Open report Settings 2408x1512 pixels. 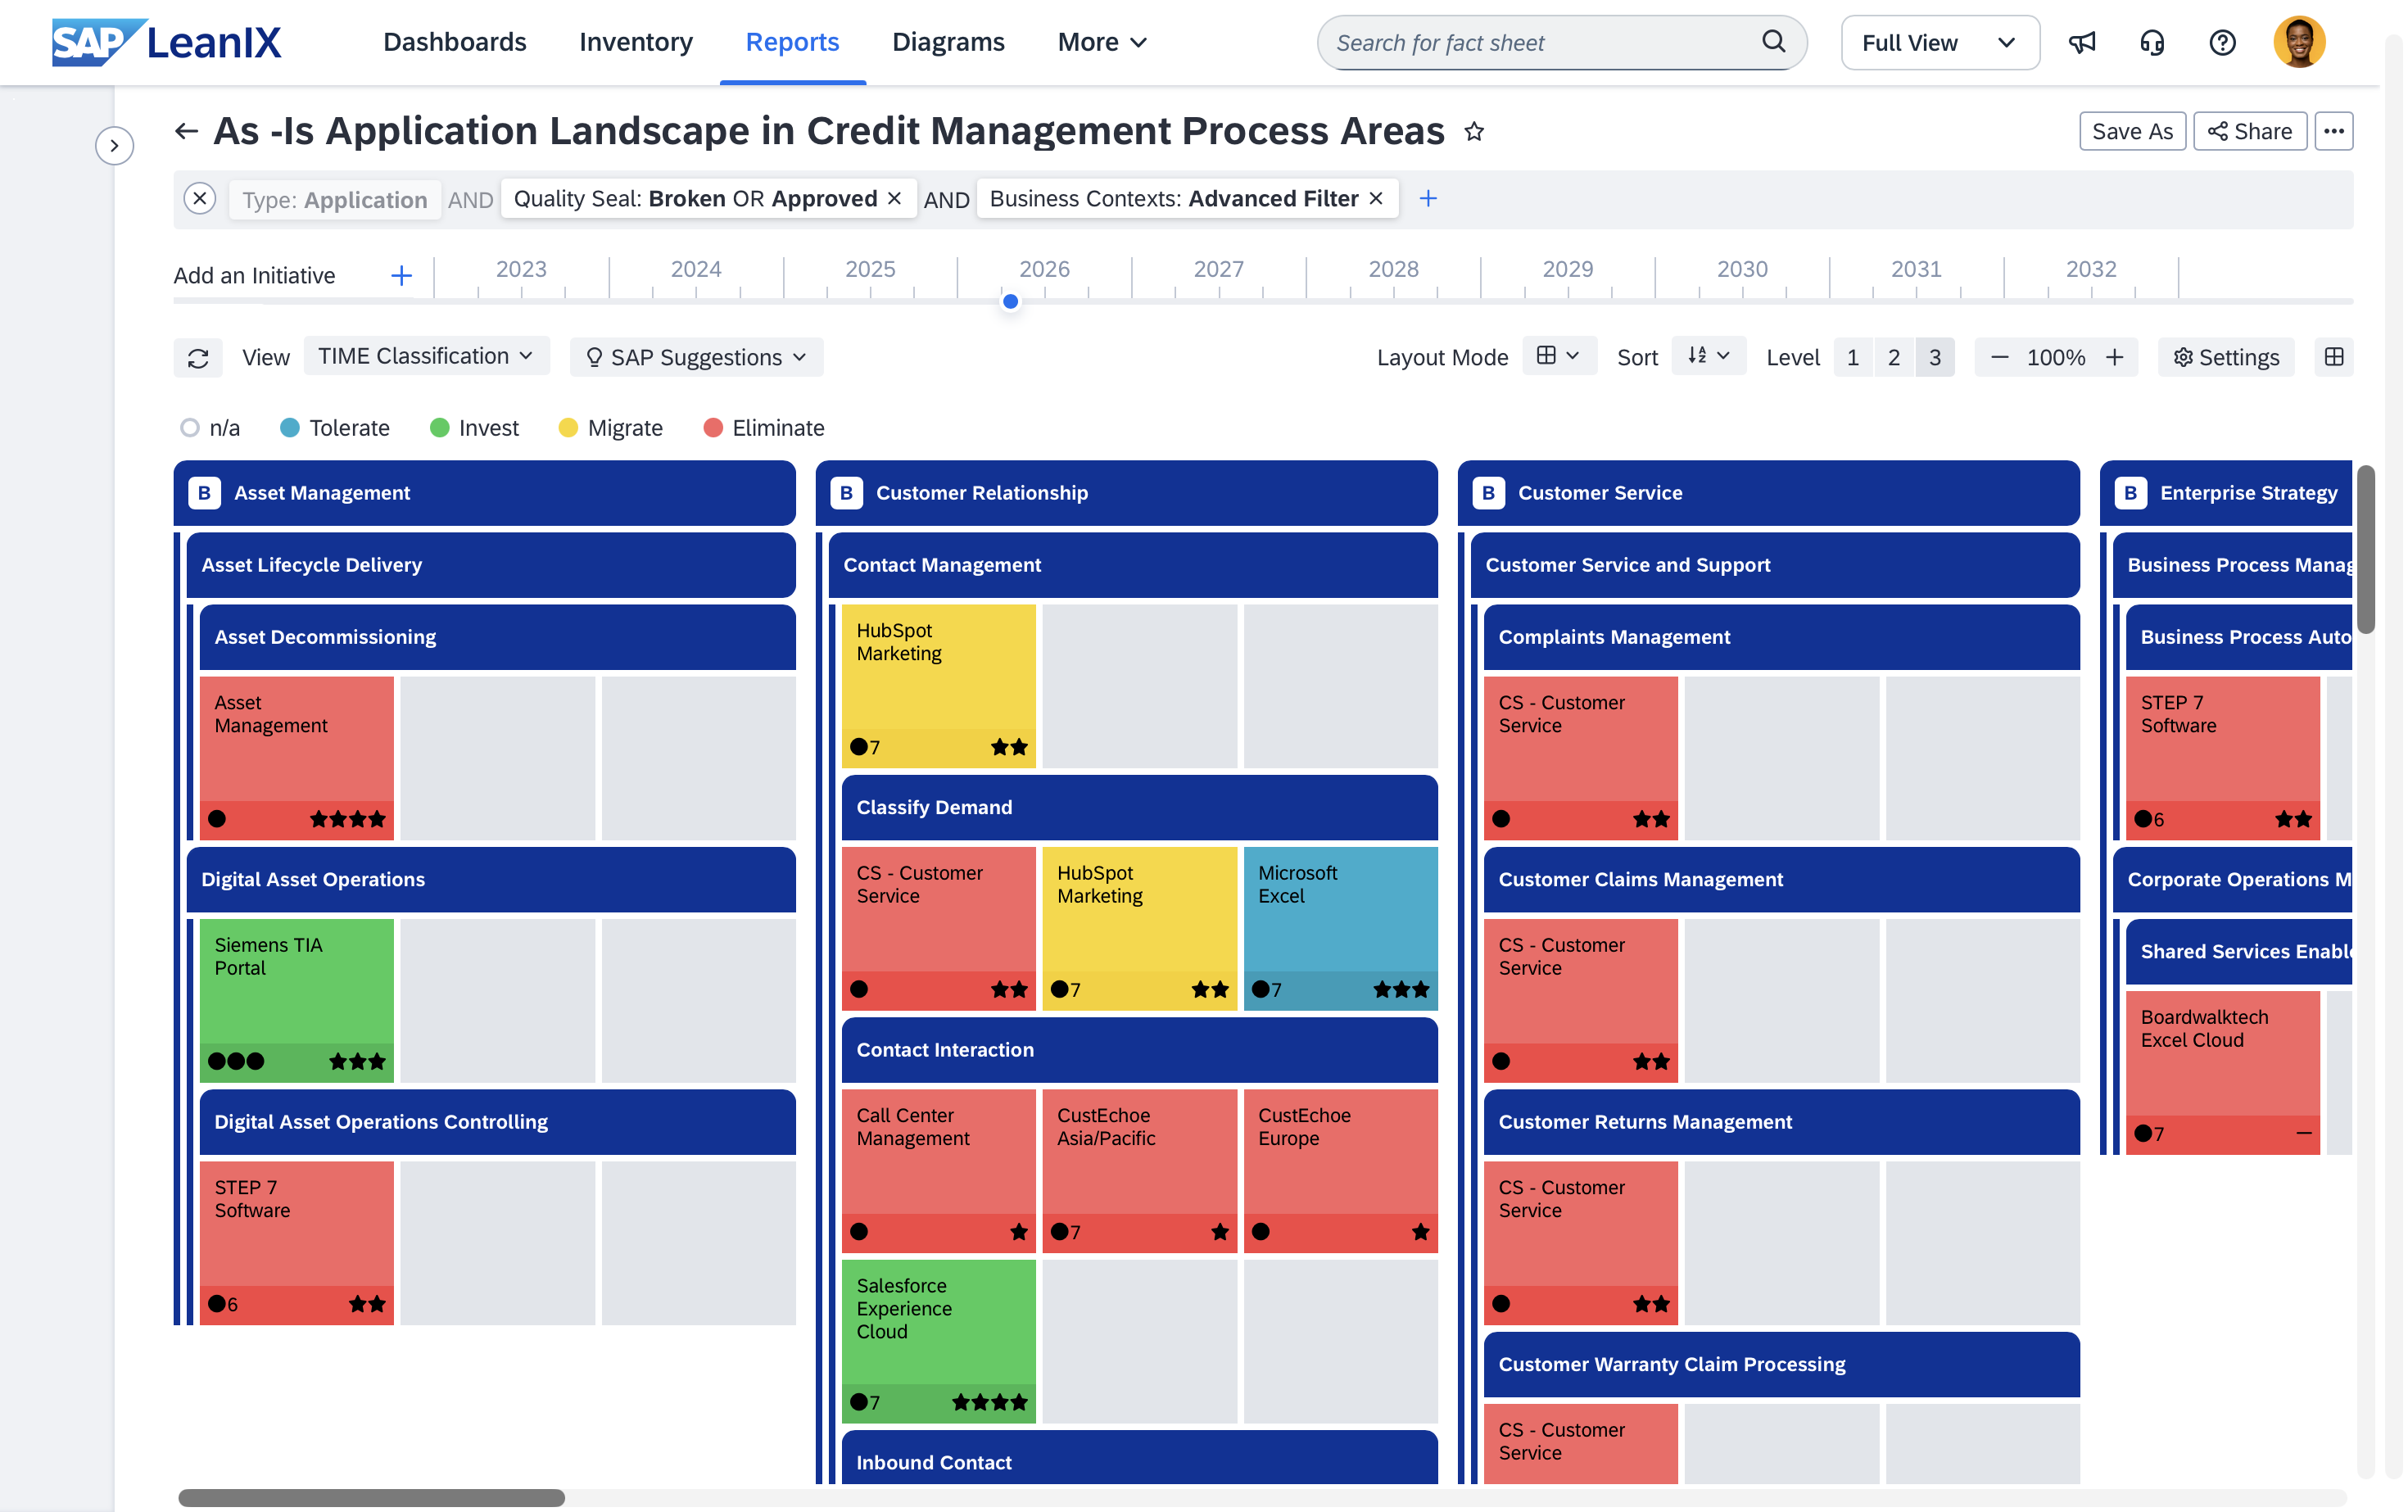tap(2226, 357)
